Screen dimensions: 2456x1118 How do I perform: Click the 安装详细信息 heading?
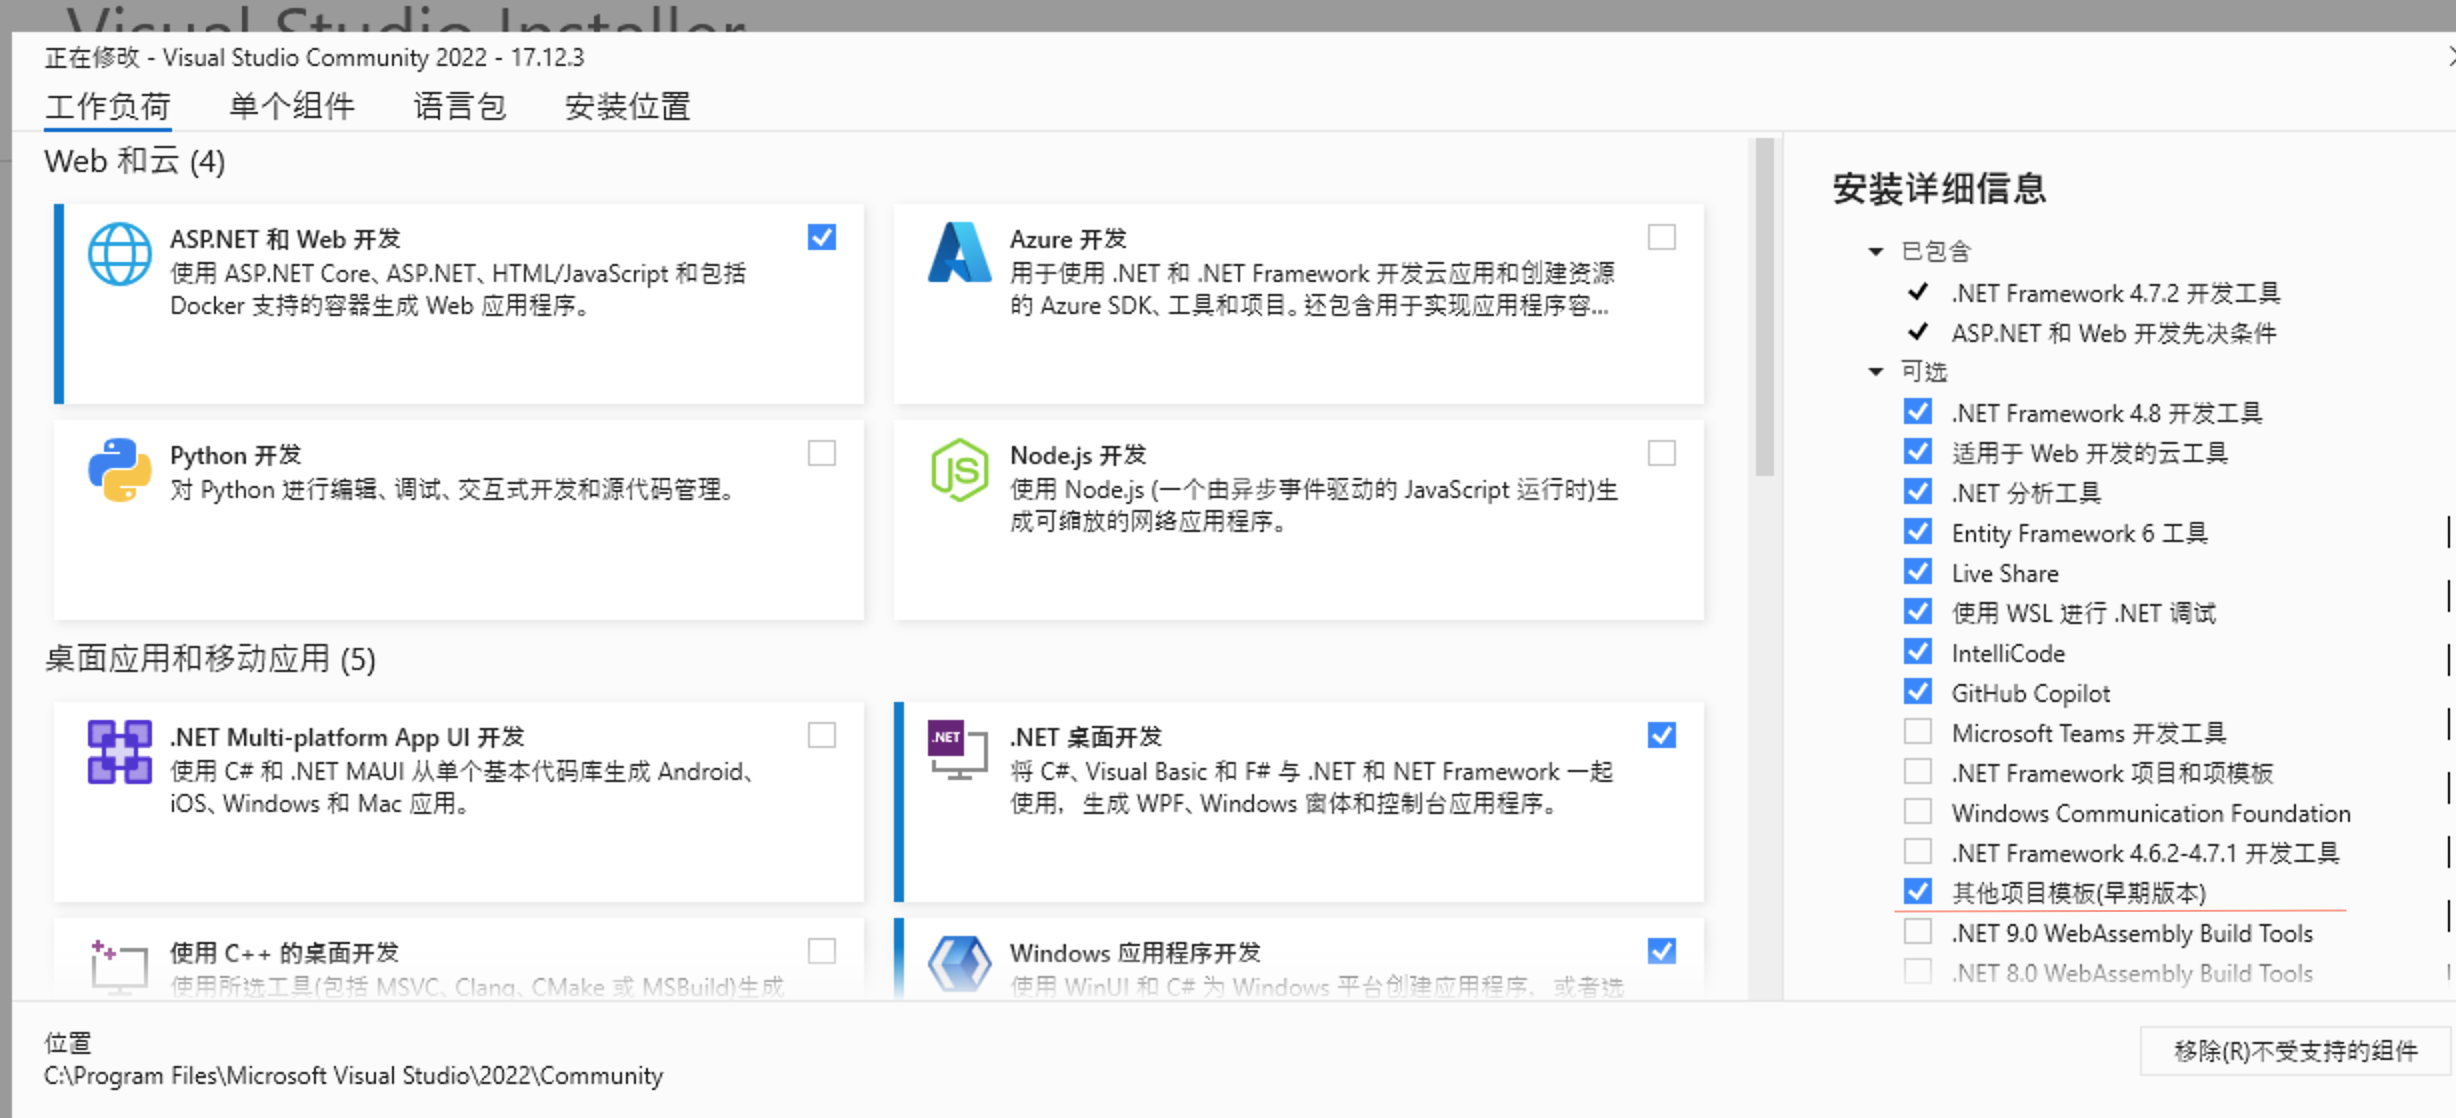(x=1939, y=188)
